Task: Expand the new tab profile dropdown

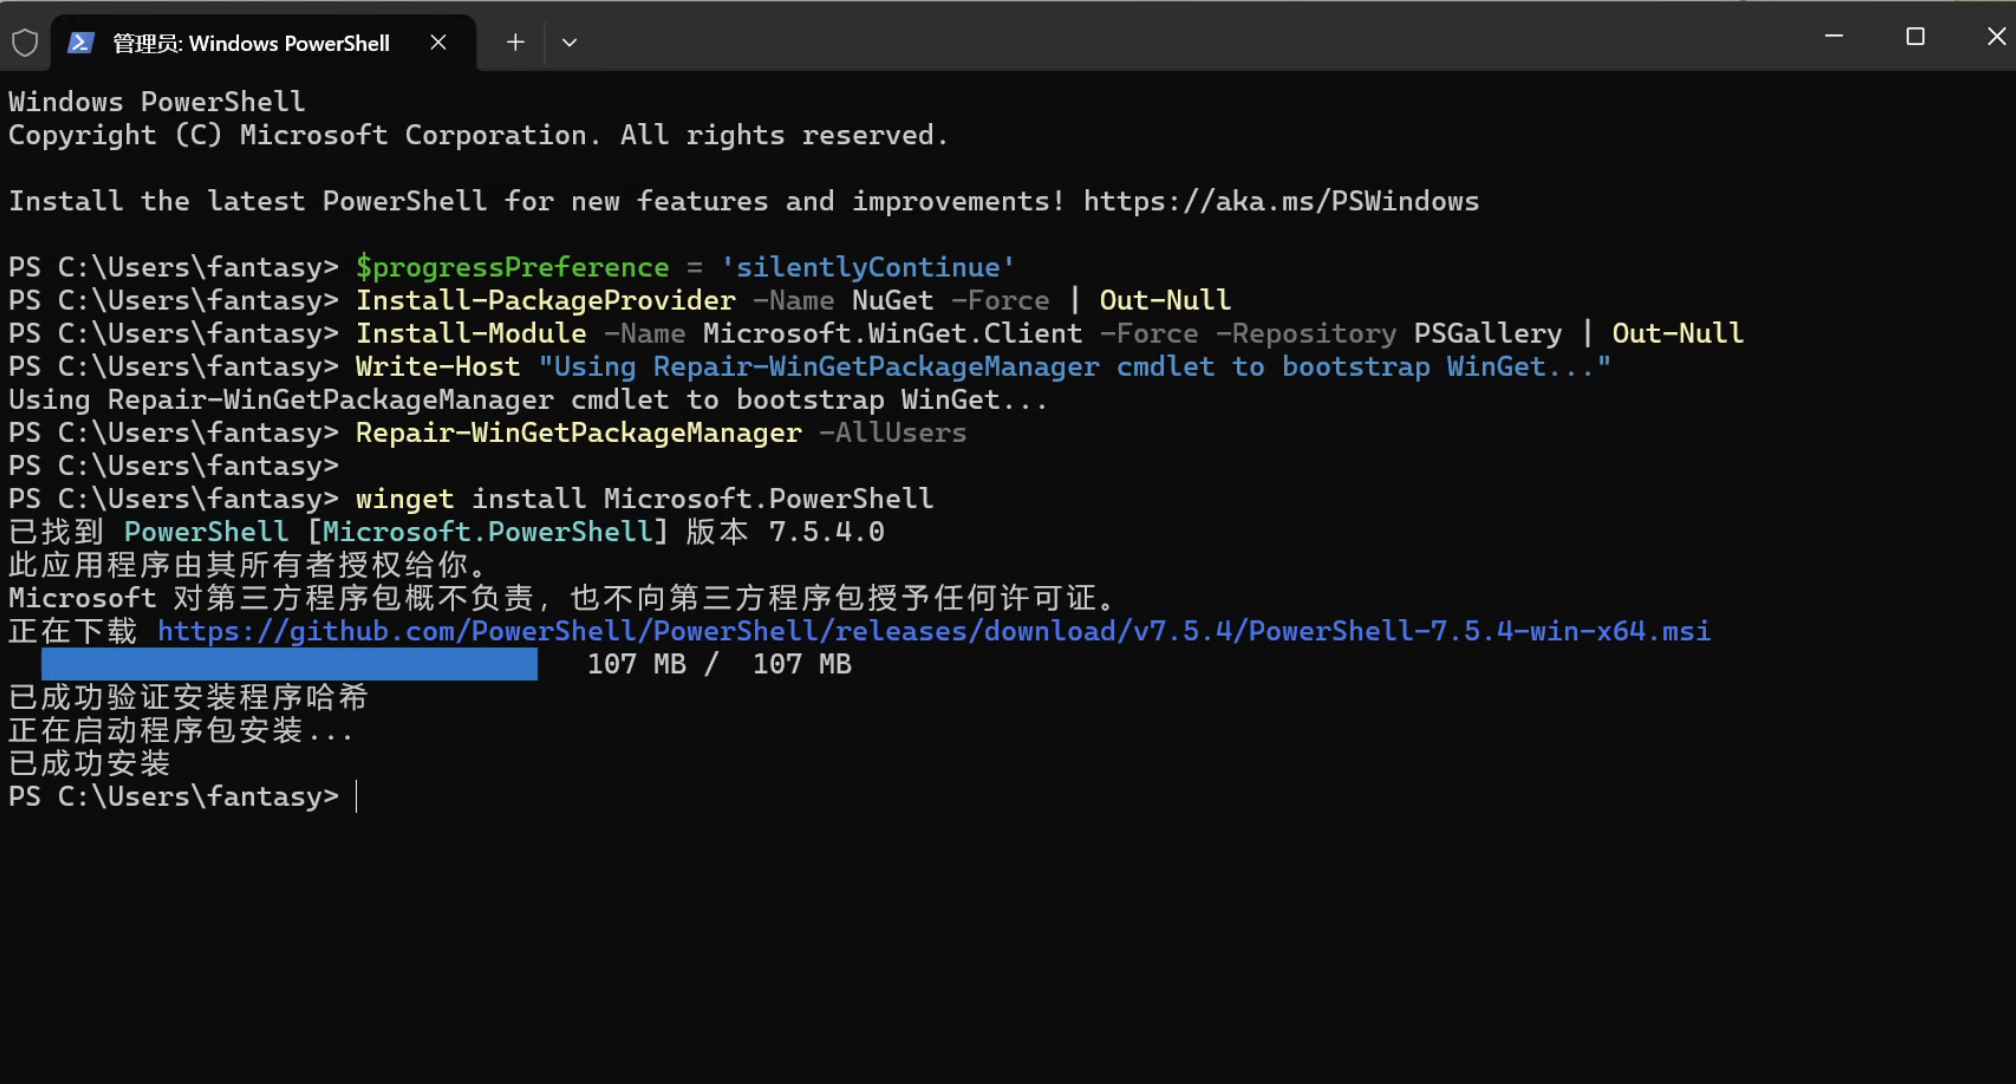Action: (569, 42)
